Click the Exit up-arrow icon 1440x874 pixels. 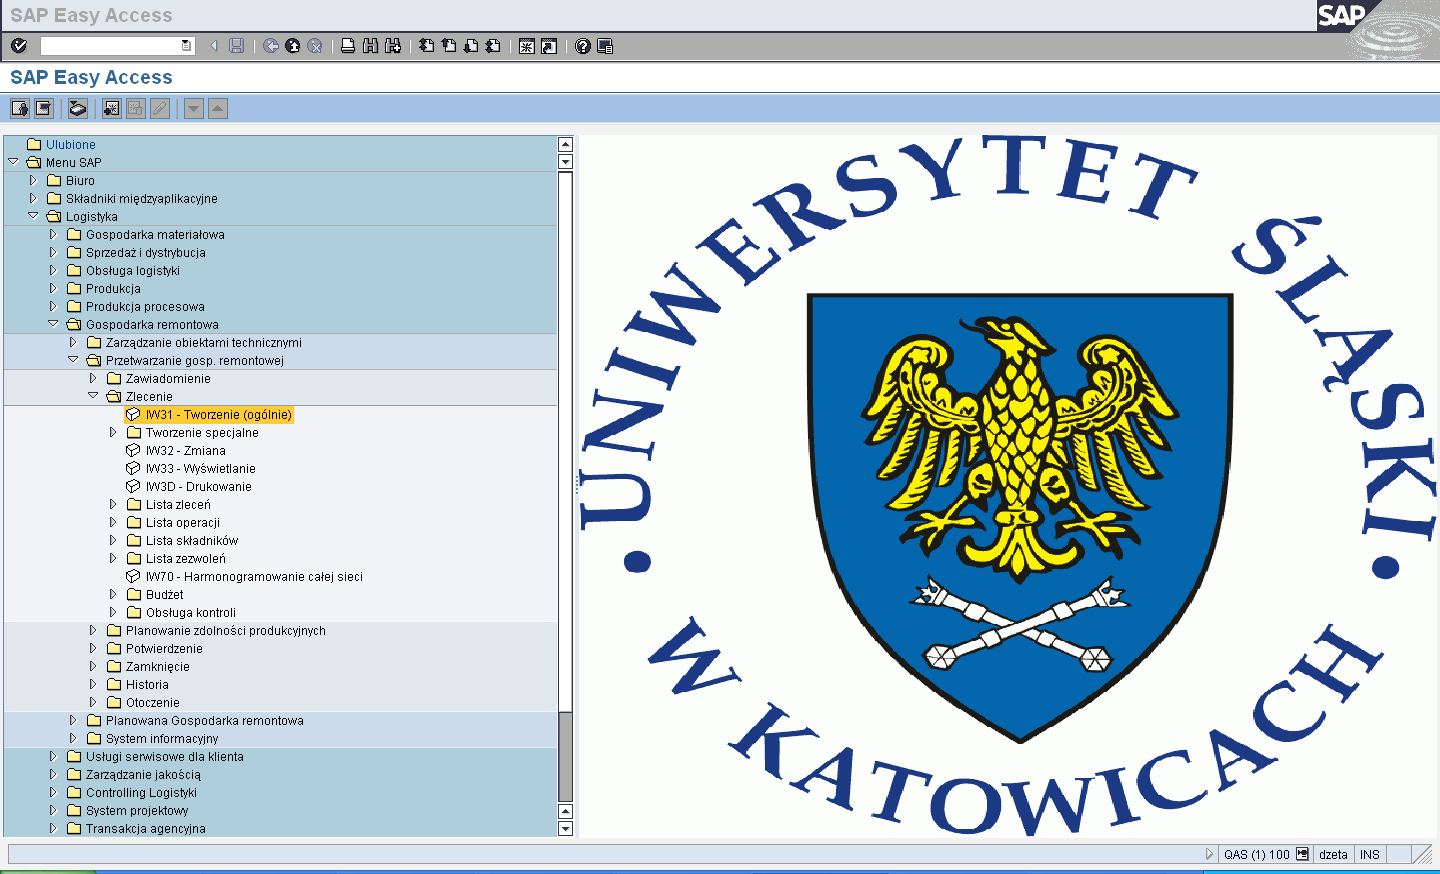coord(293,46)
